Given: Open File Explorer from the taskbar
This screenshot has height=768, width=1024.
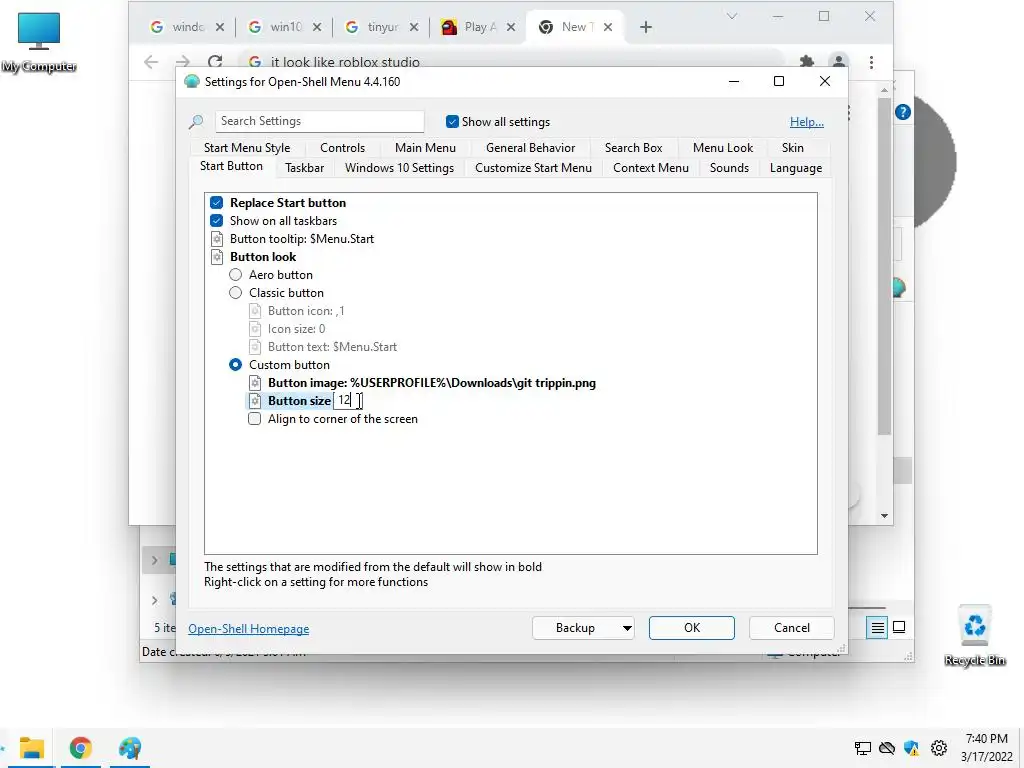Looking at the screenshot, I should [x=31, y=748].
